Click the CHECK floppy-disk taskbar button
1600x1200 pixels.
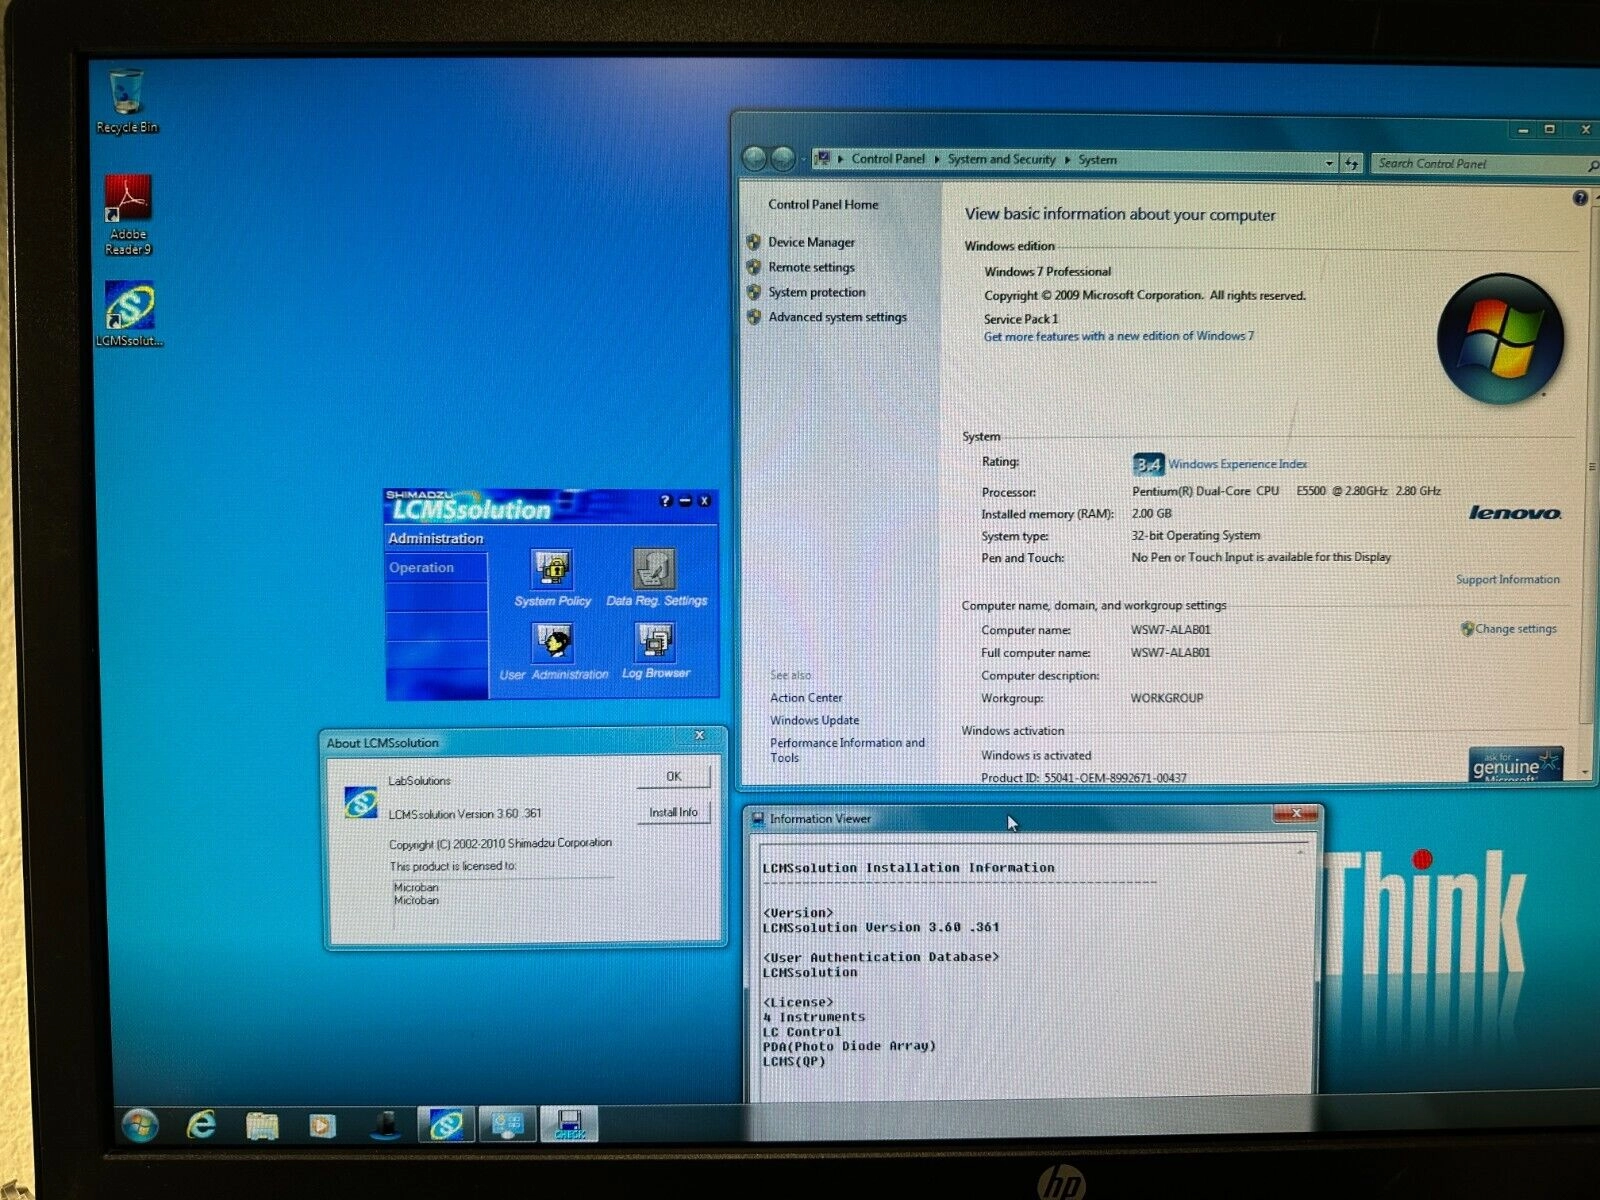[569, 1124]
